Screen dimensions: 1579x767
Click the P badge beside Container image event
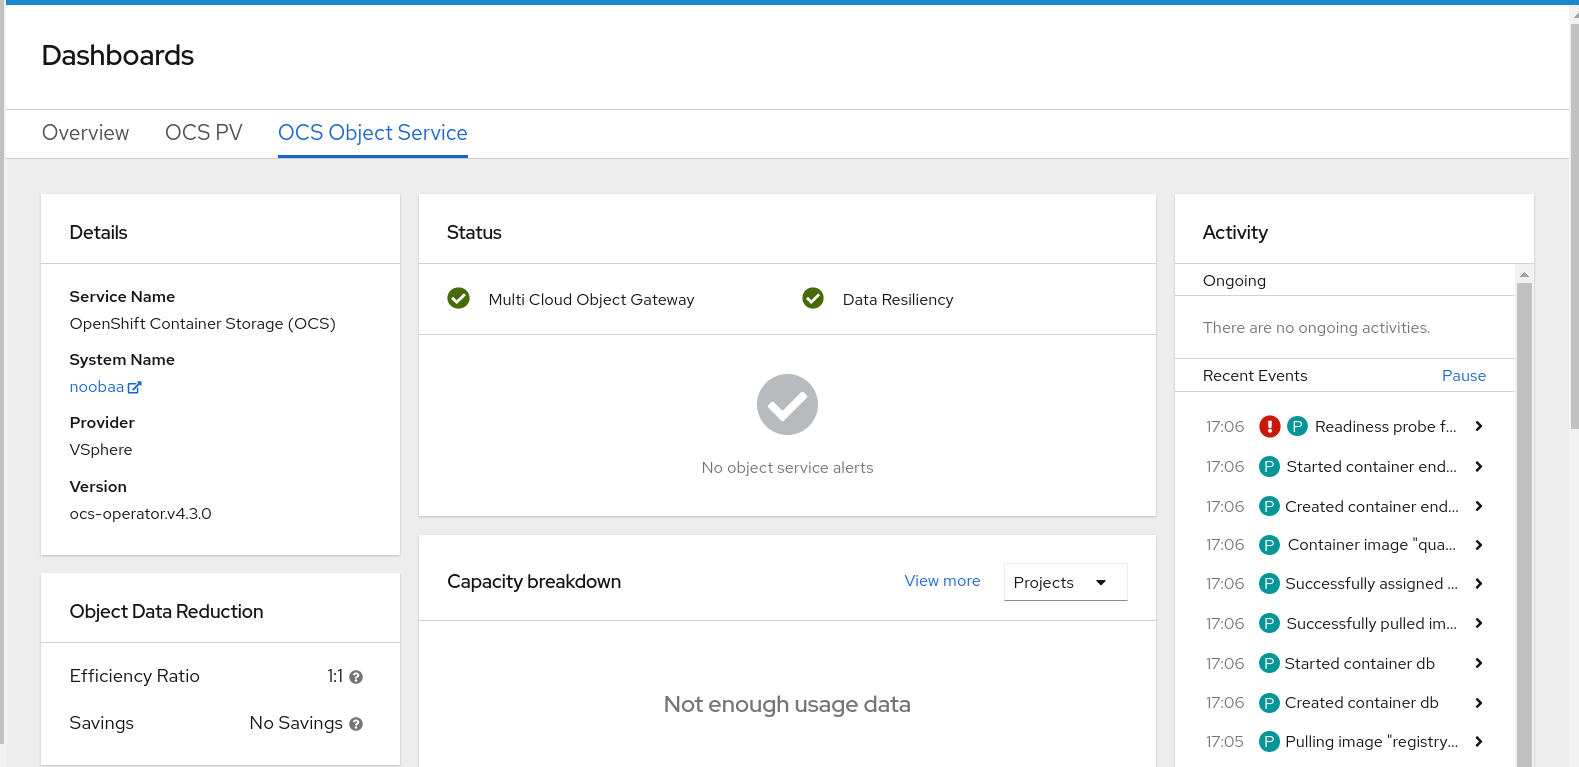pyautogui.click(x=1269, y=545)
